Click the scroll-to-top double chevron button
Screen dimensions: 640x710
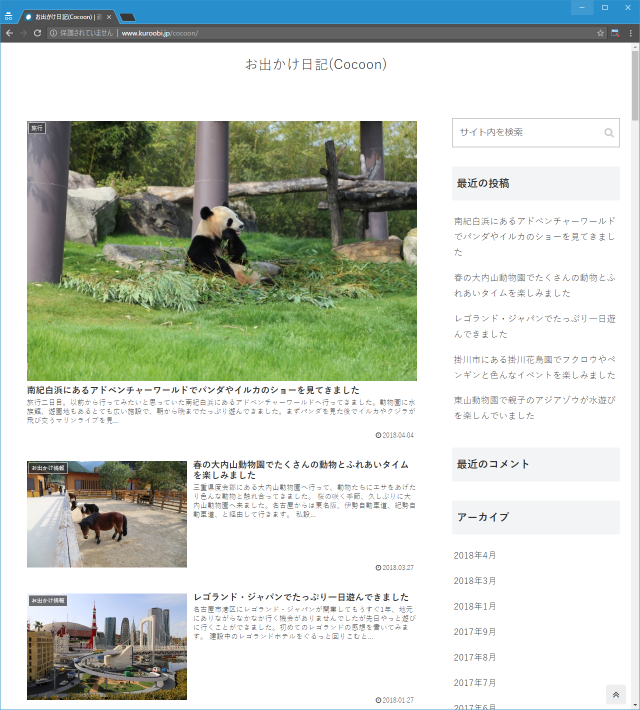coord(616,695)
